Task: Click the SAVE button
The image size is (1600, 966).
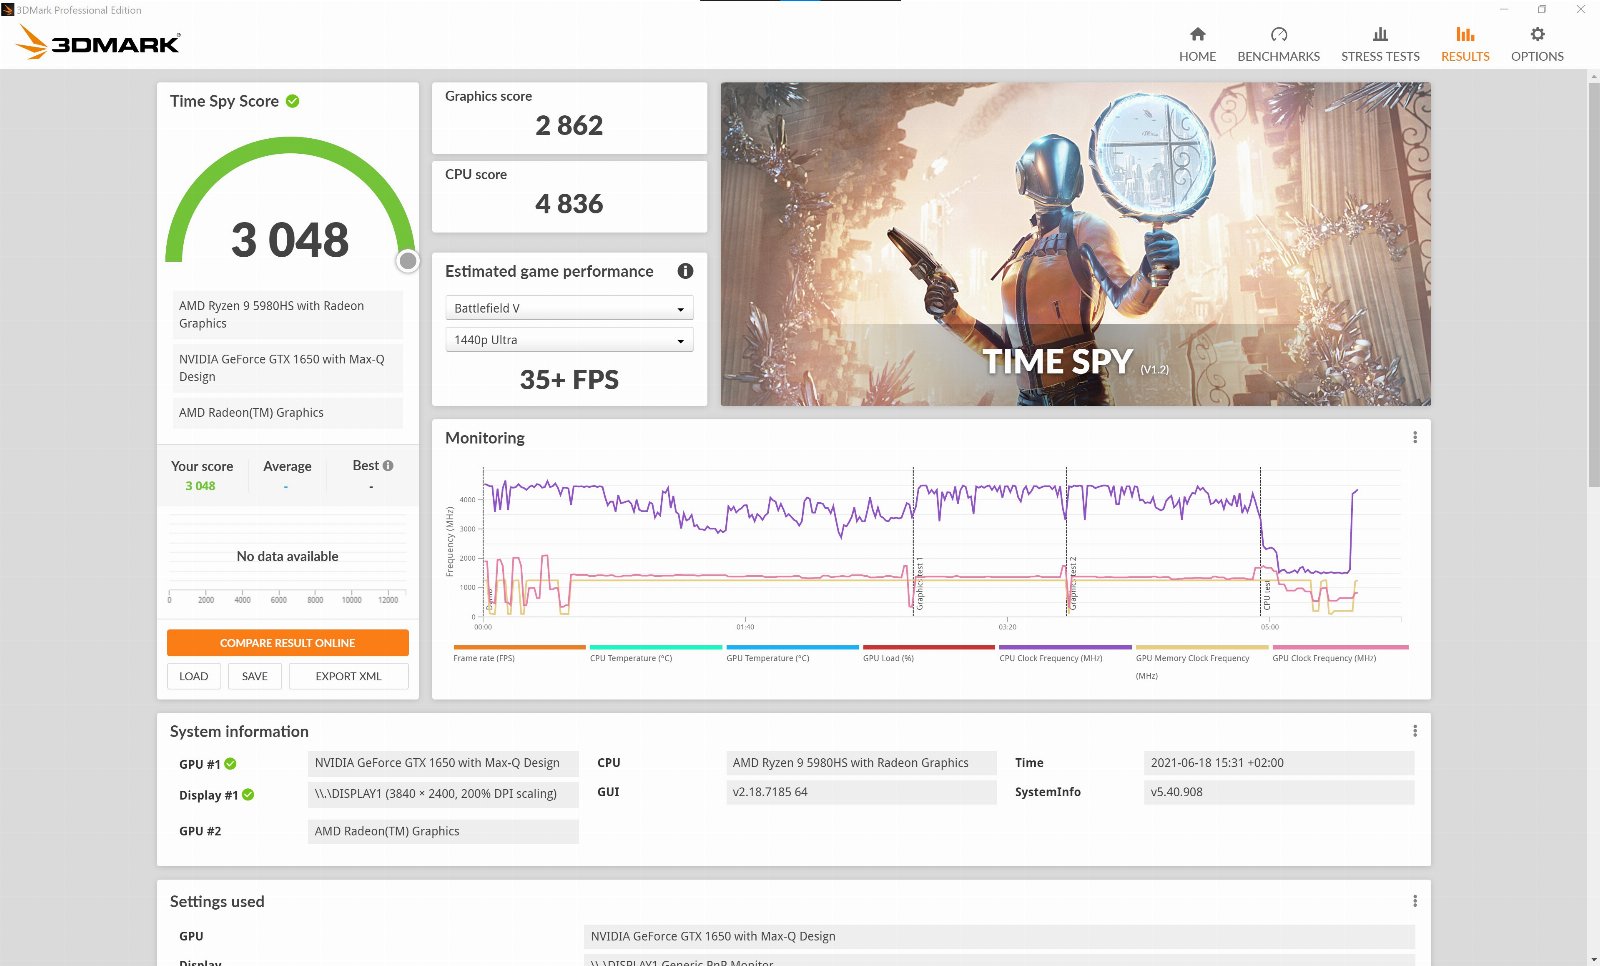Action: pos(254,676)
